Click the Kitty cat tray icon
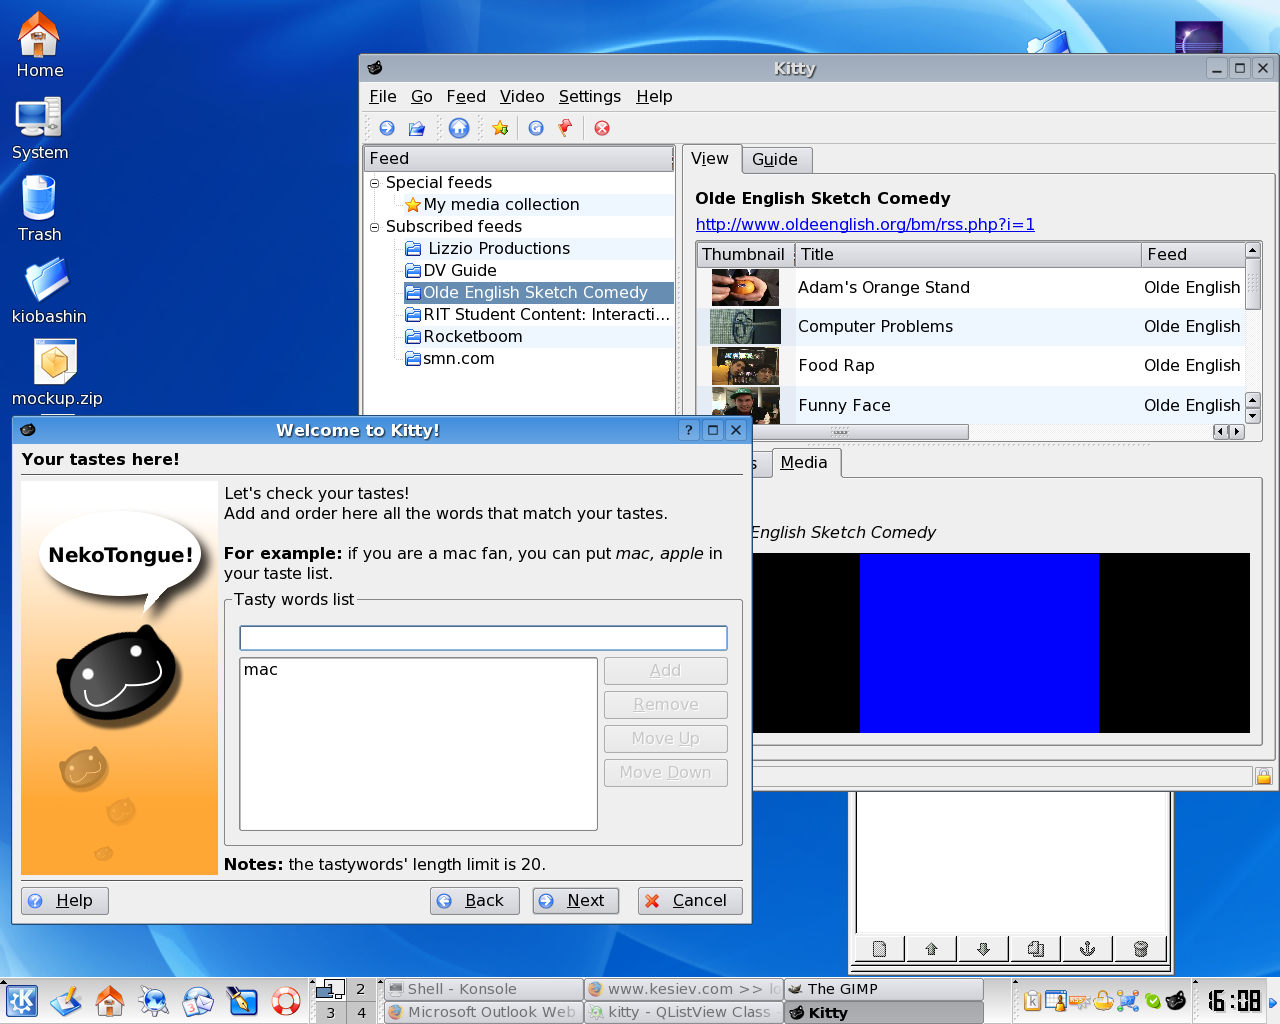Screen dimensions: 1280x1024 click(1176, 1000)
